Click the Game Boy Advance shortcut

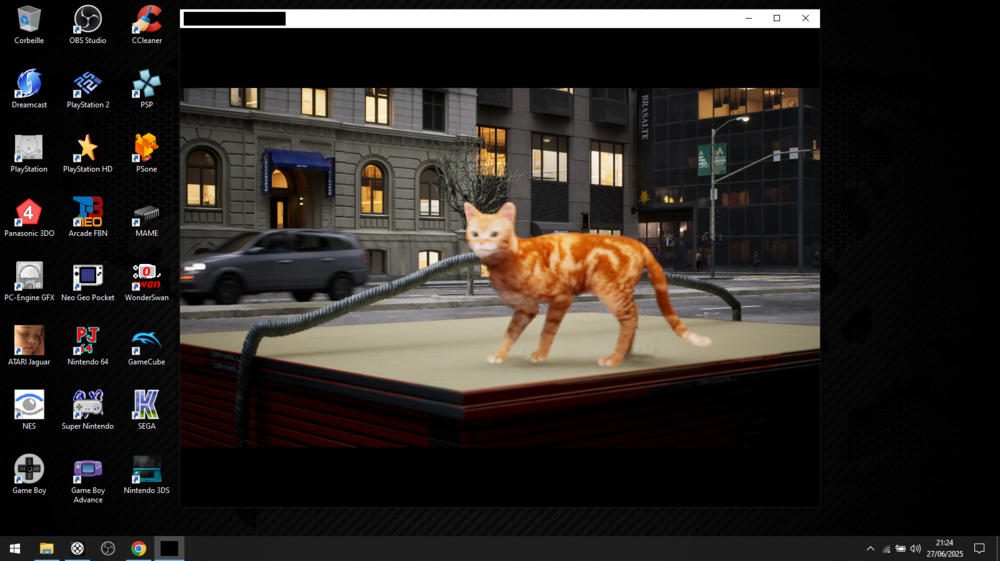(88, 470)
